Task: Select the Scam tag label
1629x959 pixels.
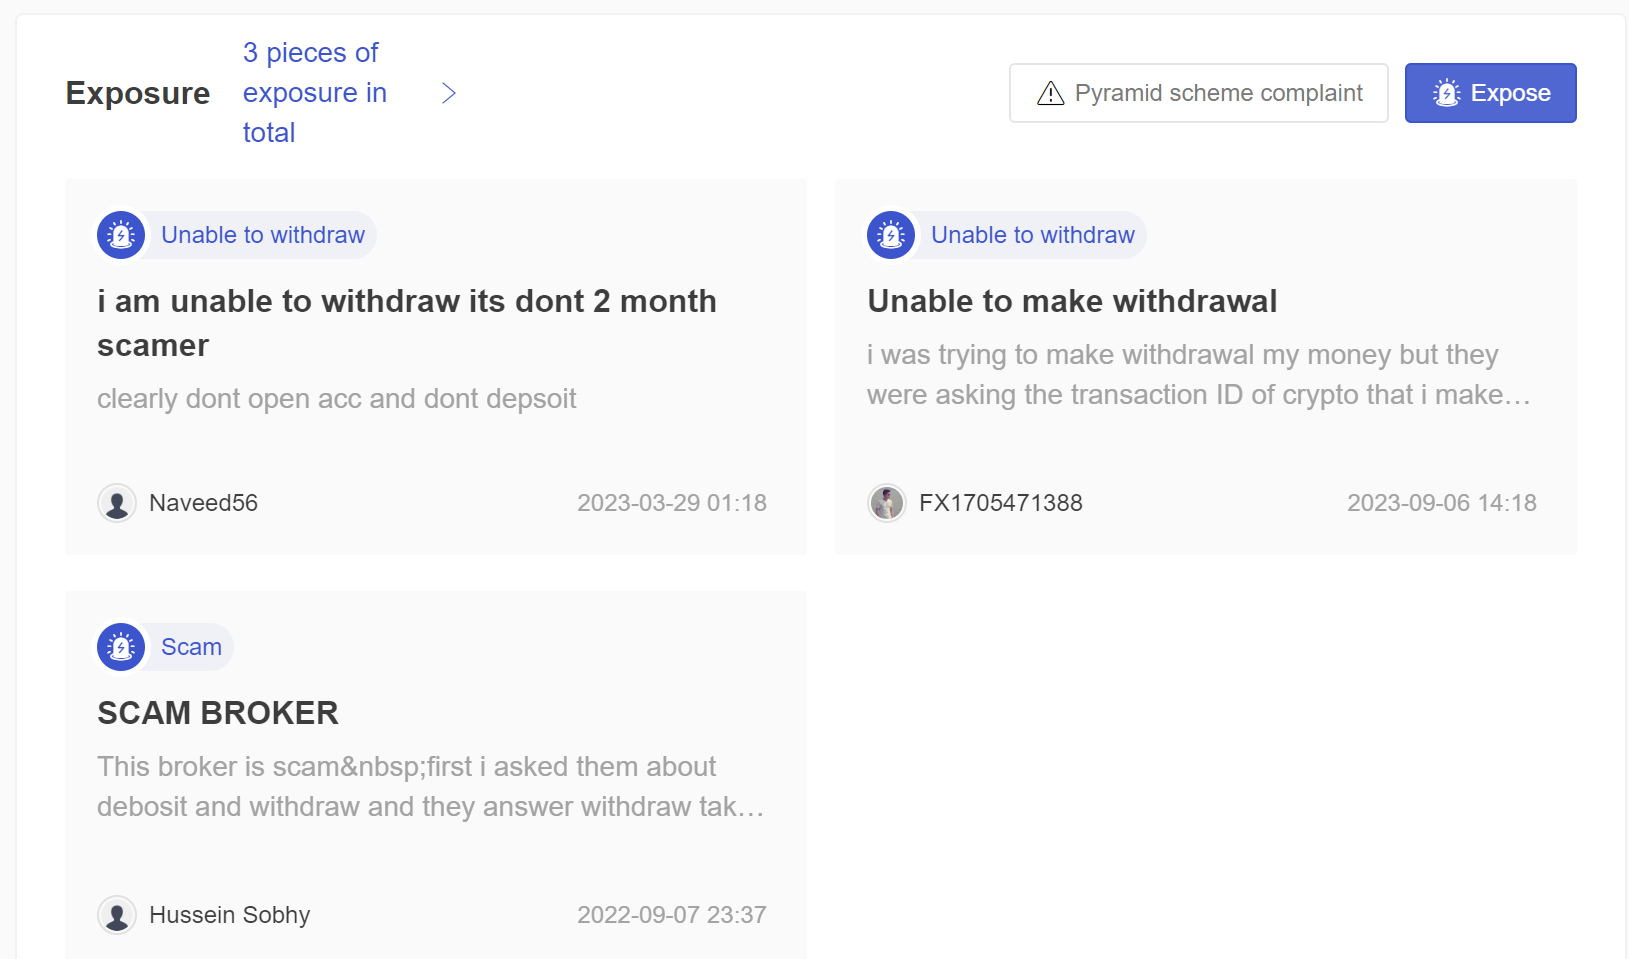Action: [191, 647]
